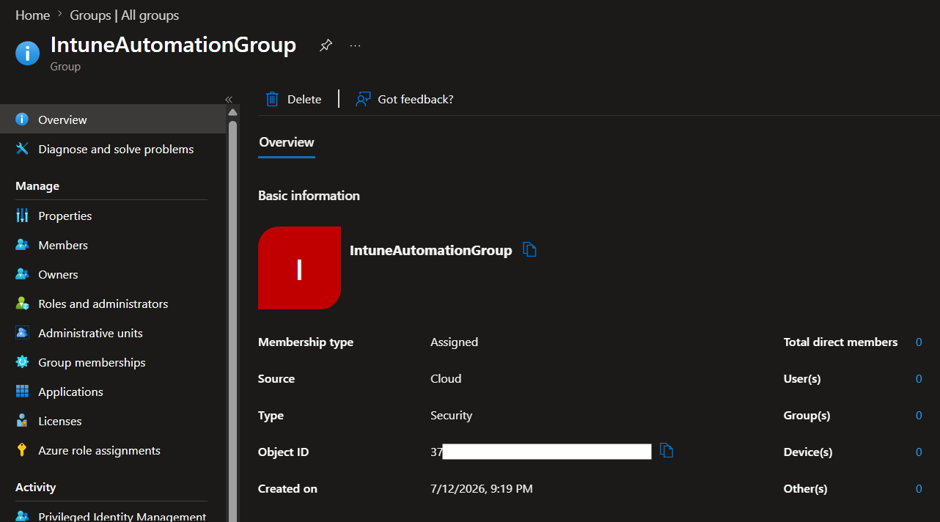Screen dimensions: 940x522
Task: Click the Overview info icon in sidebar
Action: click(x=22, y=119)
